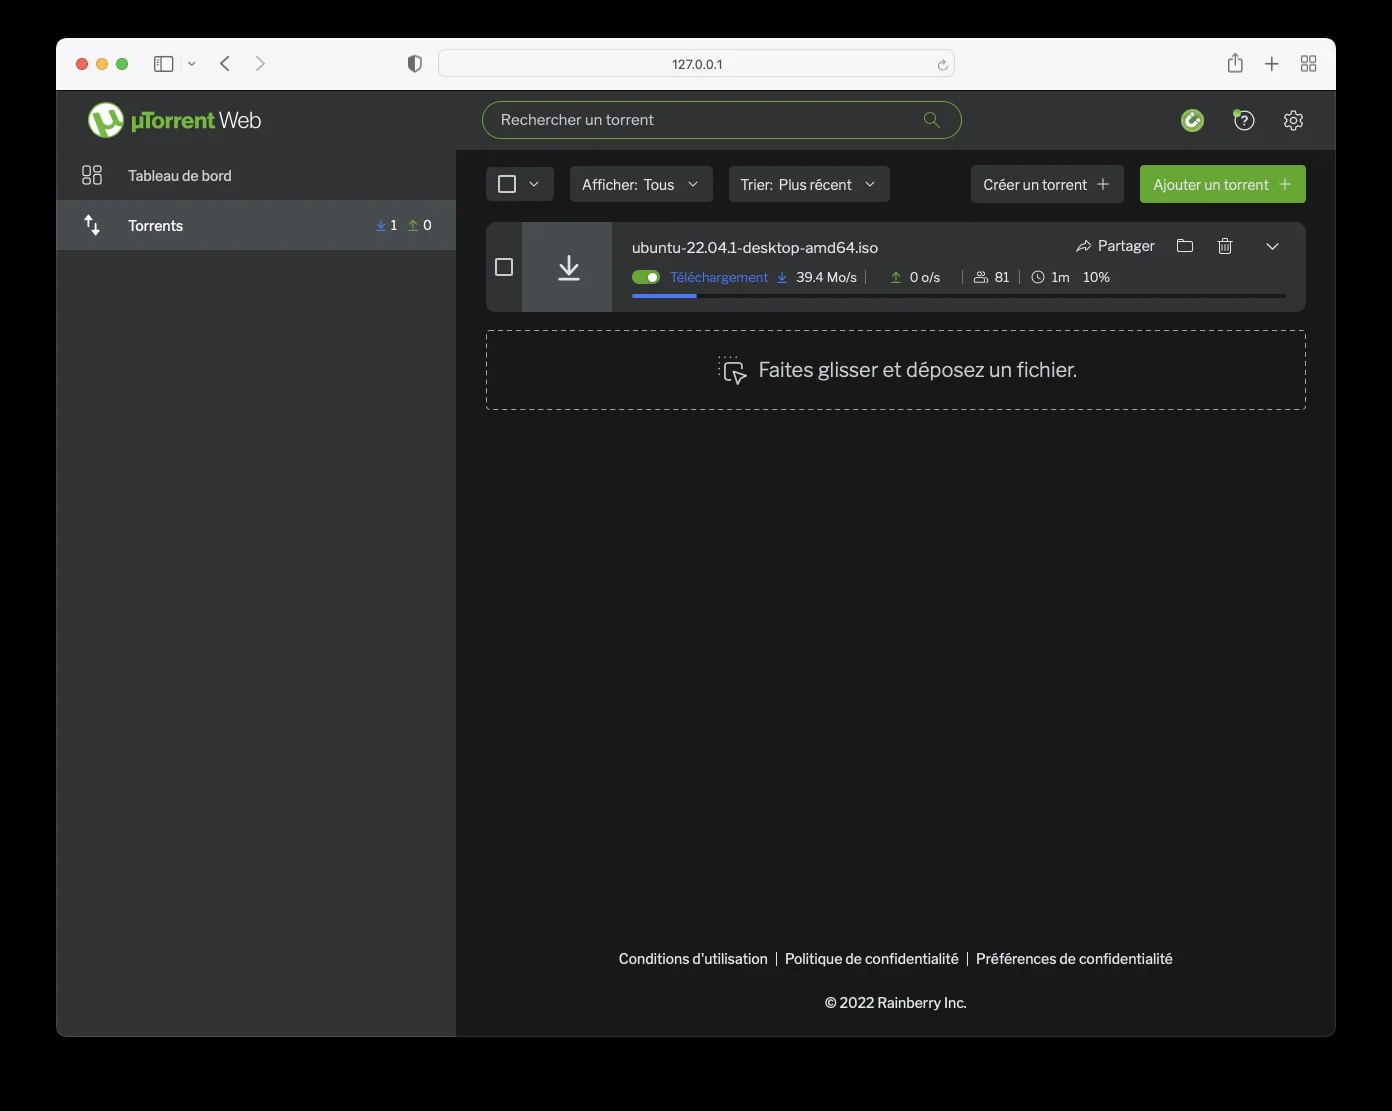The image size is (1392, 1111).
Task: Click Ajouter un torrent button
Action: [x=1223, y=184]
